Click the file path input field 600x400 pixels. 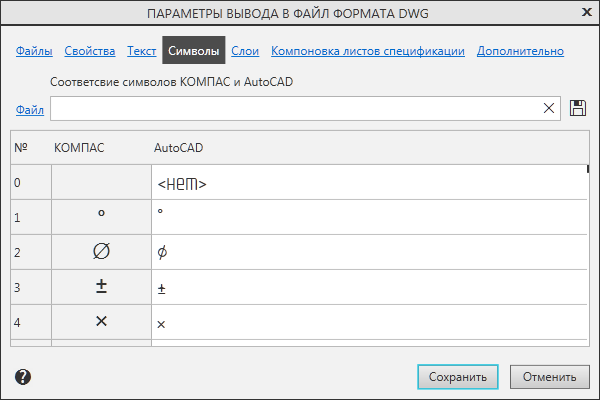(295, 108)
